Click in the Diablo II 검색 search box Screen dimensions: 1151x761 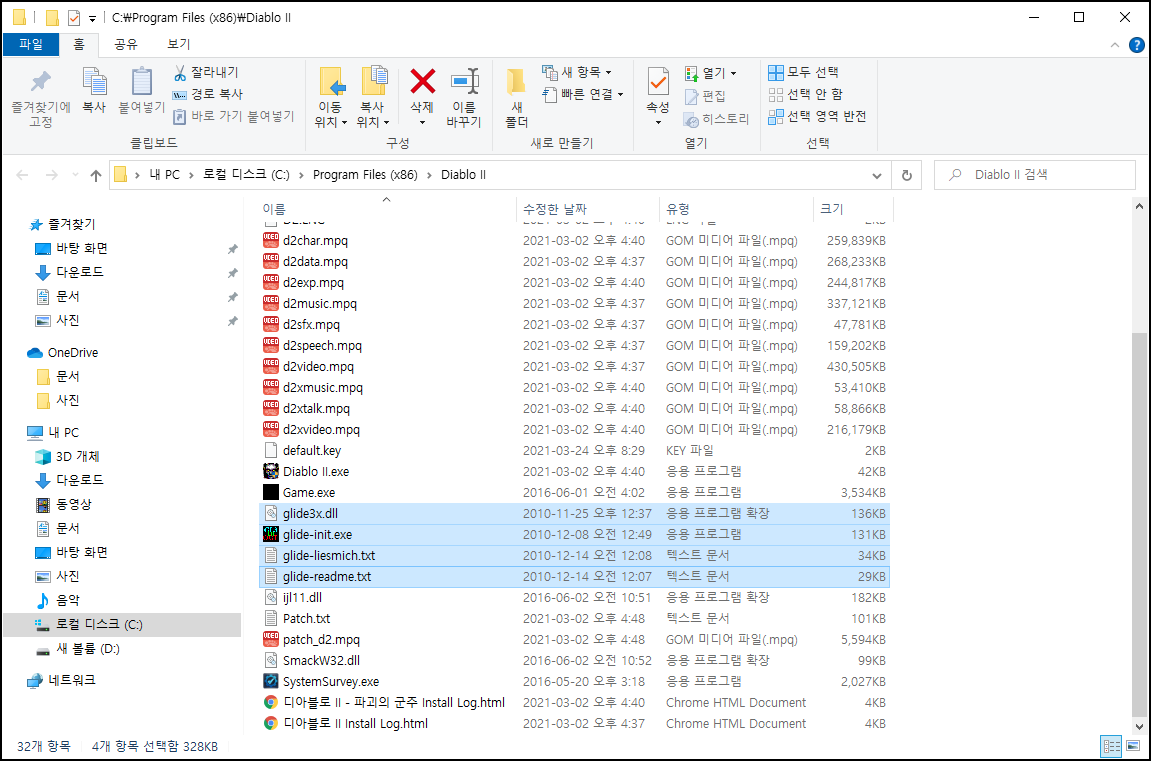pos(1035,175)
